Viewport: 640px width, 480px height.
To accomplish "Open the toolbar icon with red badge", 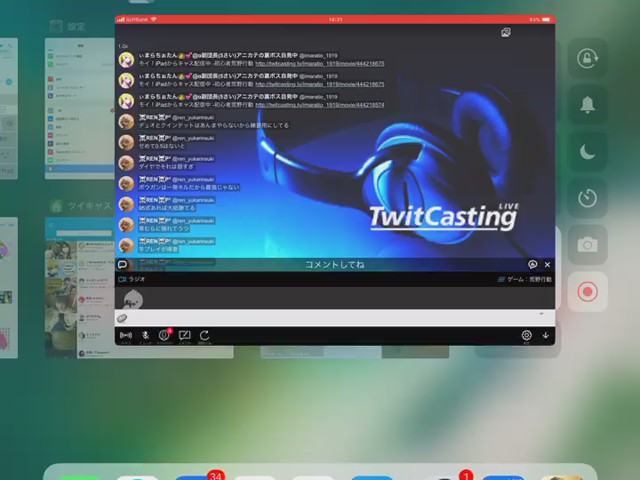I will click(164, 335).
